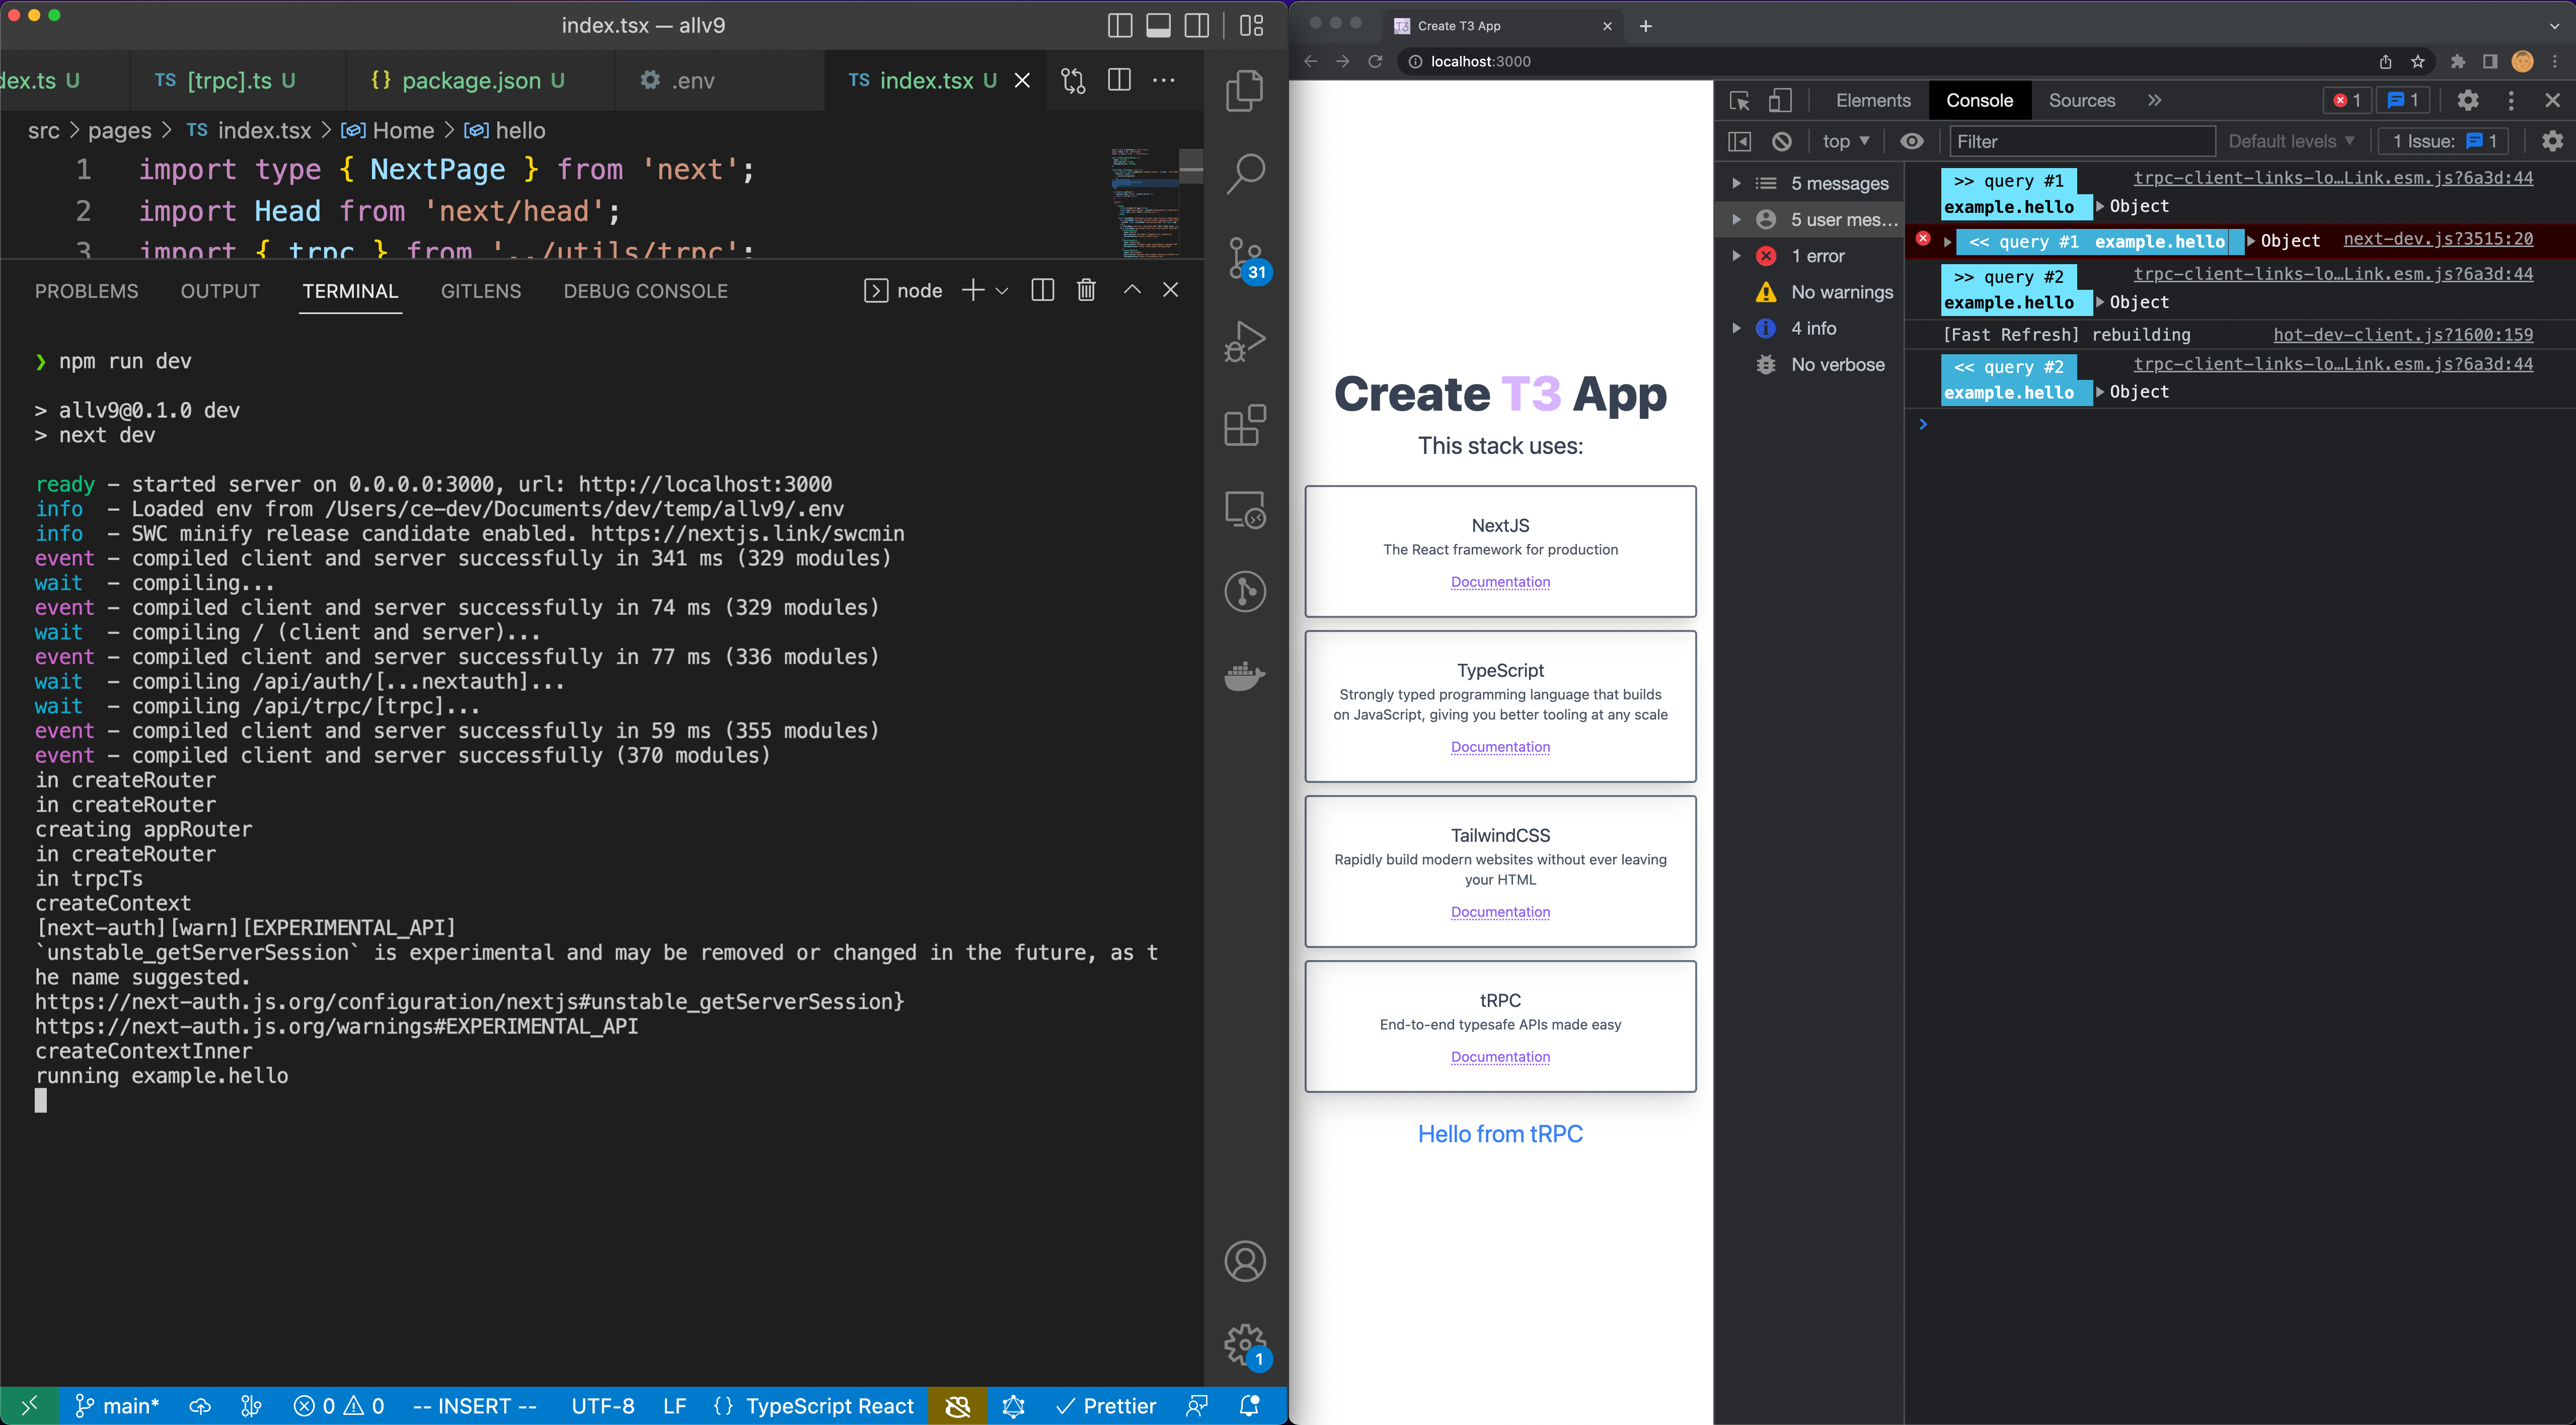This screenshot has width=2576, height=1425.
Task: Open Chrome extensions puzzle icon
Action: click(x=2458, y=62)
